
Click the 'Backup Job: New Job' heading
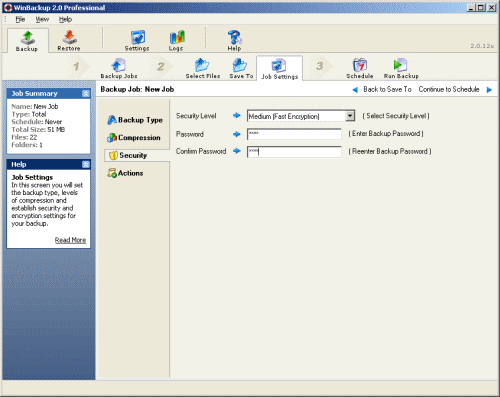coord(137,89)
